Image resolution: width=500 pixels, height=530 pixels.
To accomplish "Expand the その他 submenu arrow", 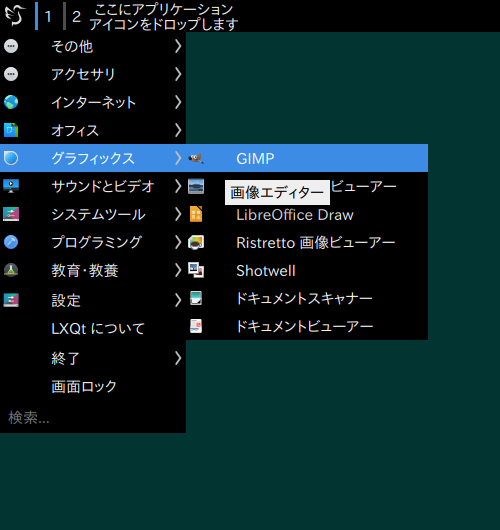I will (x=178, y=46).
